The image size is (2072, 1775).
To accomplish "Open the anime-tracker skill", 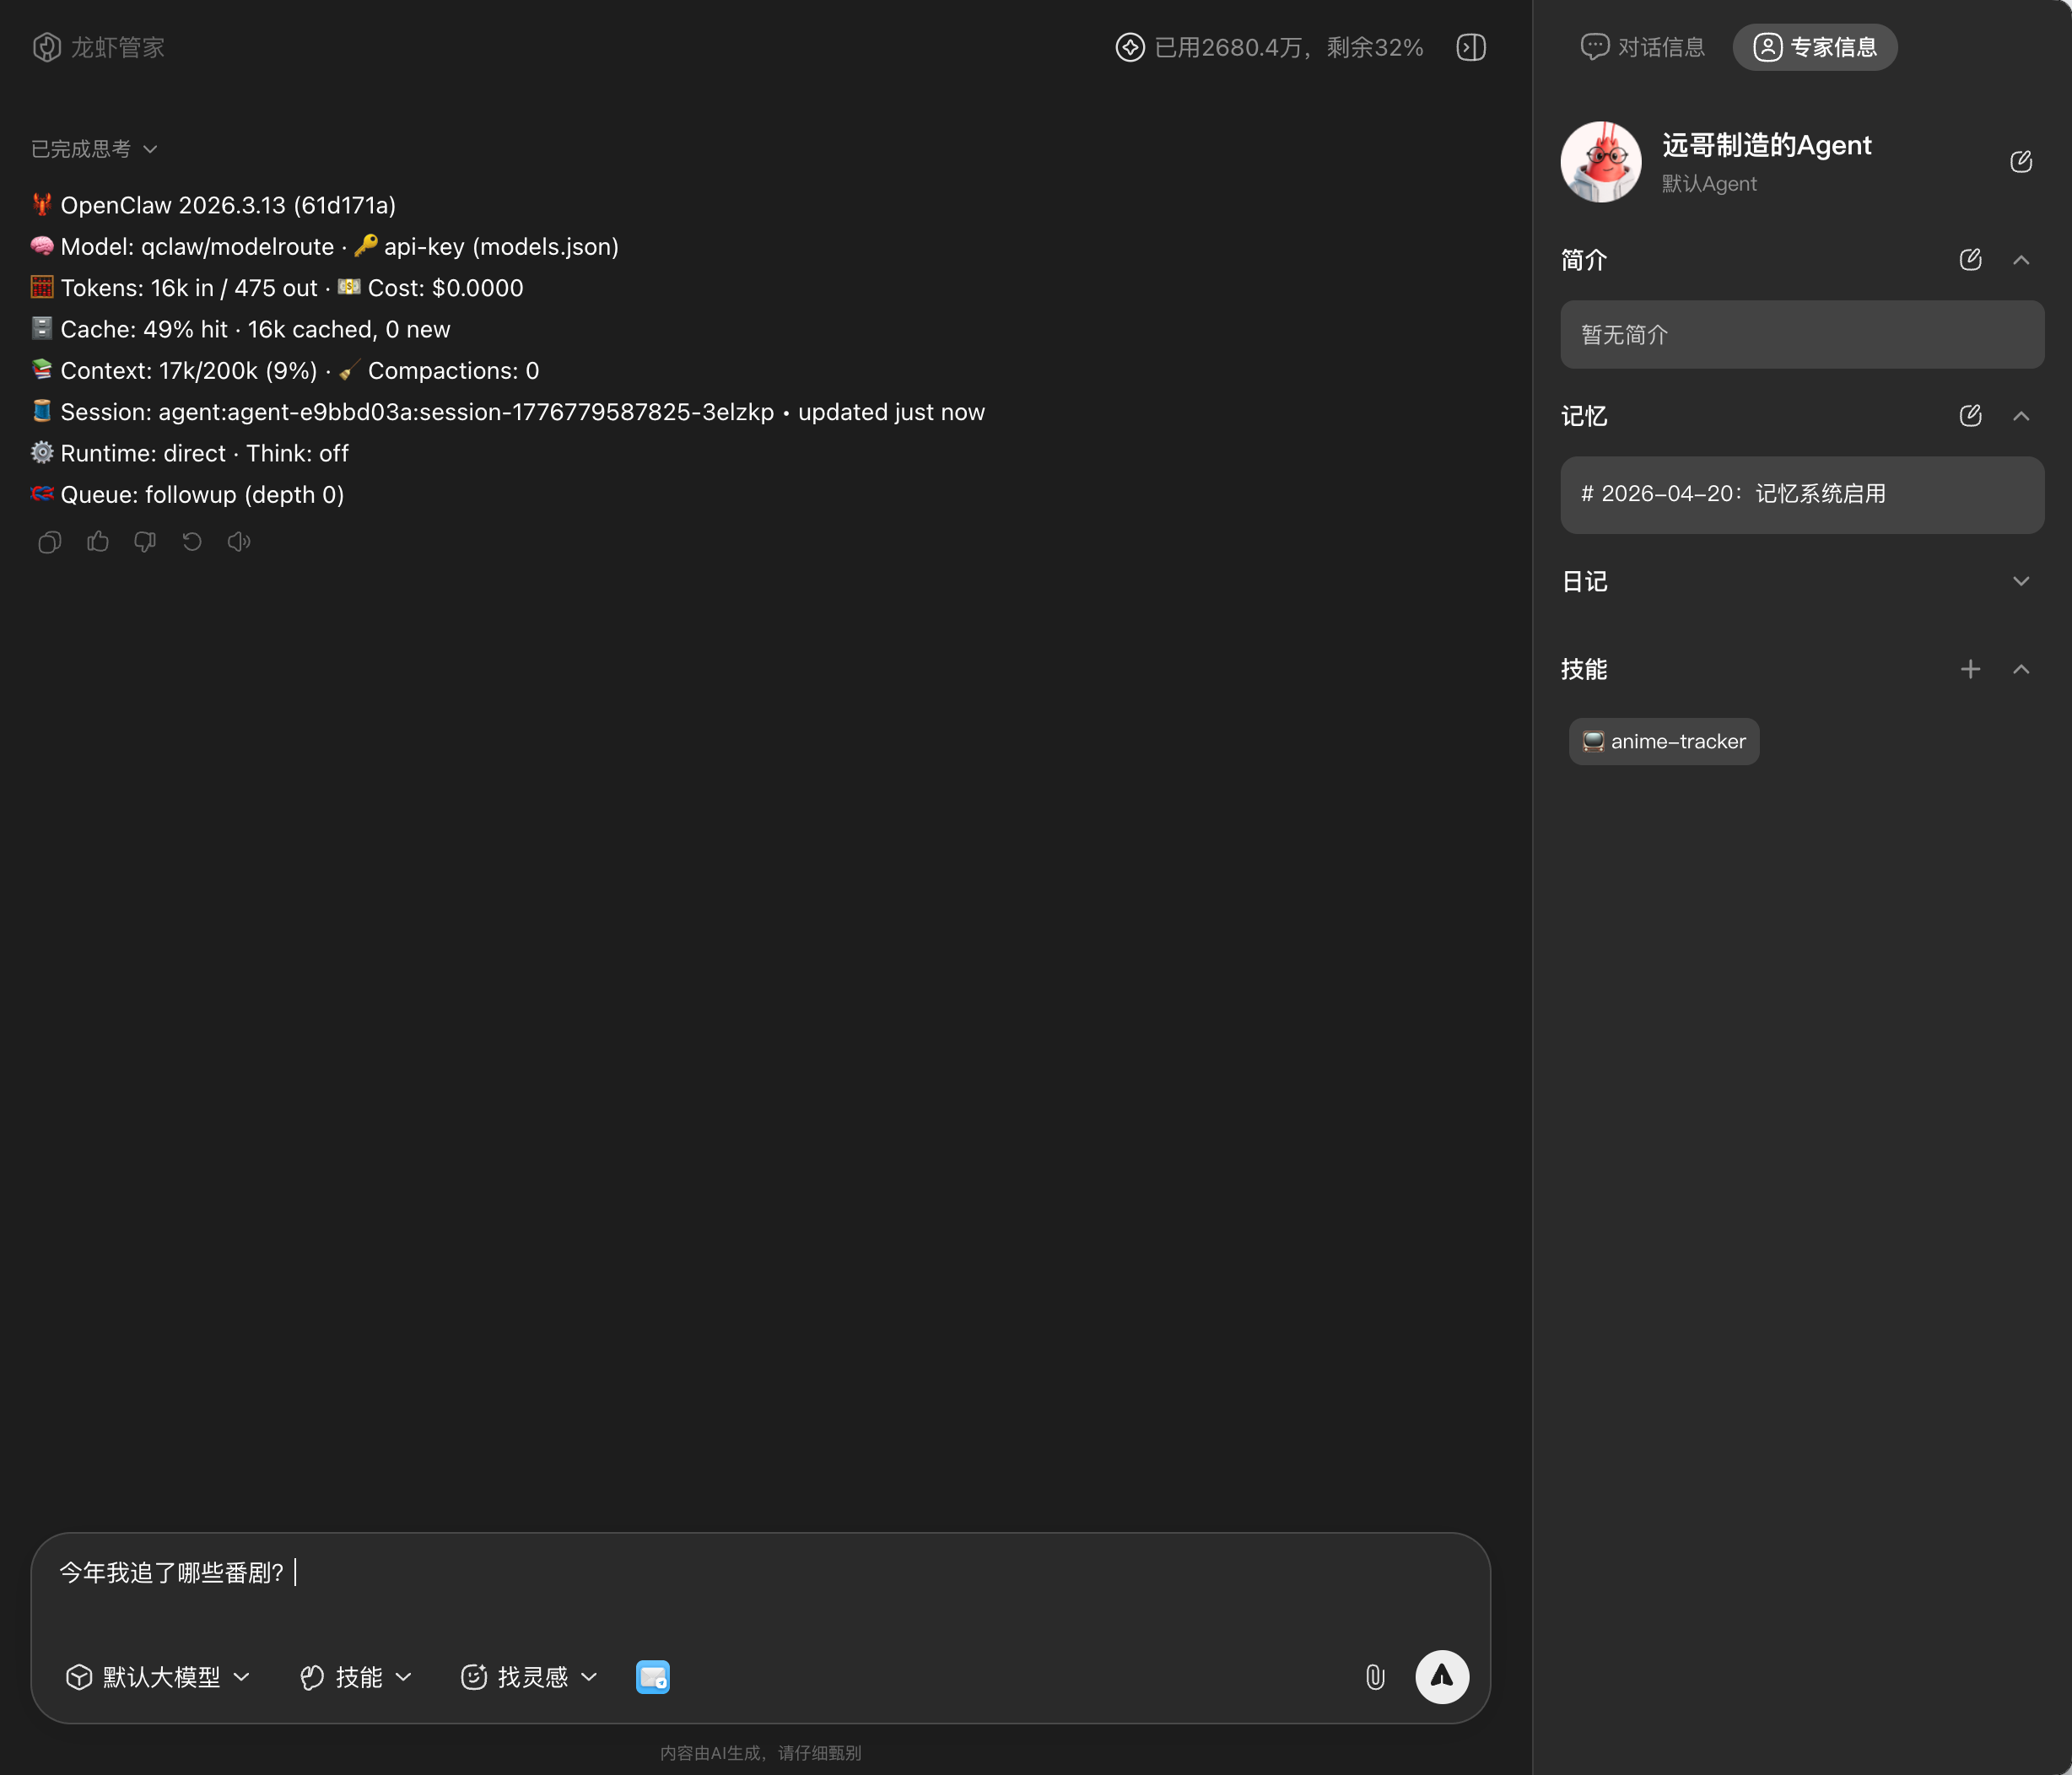I will point(1664,742).
